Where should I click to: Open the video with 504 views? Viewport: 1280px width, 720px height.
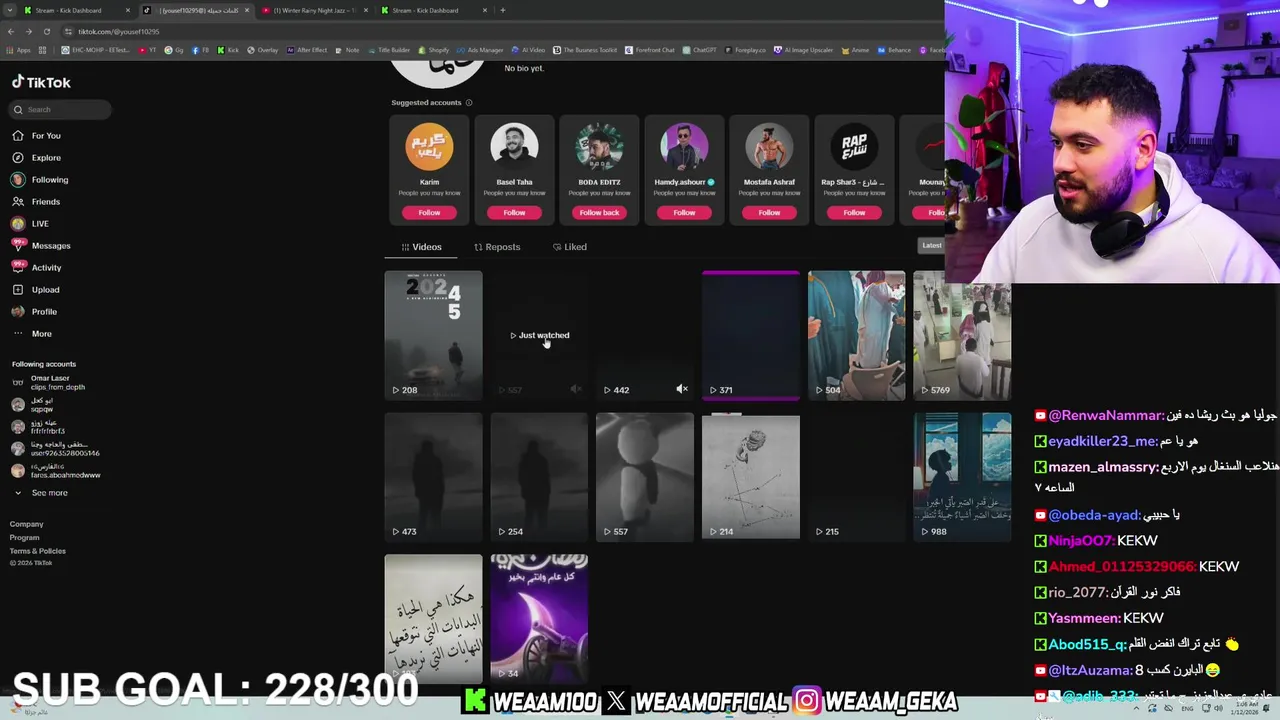tap(856, 335)
